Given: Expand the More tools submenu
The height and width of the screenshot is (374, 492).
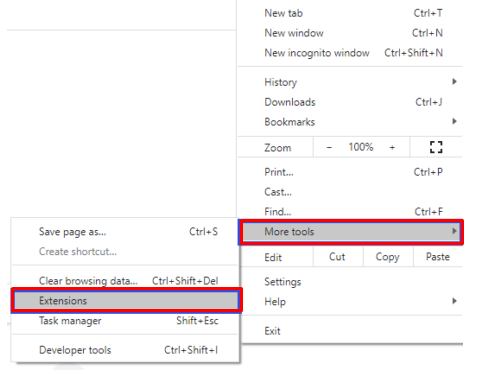Looking at the screenshot, I should click(x=351, y=232).
